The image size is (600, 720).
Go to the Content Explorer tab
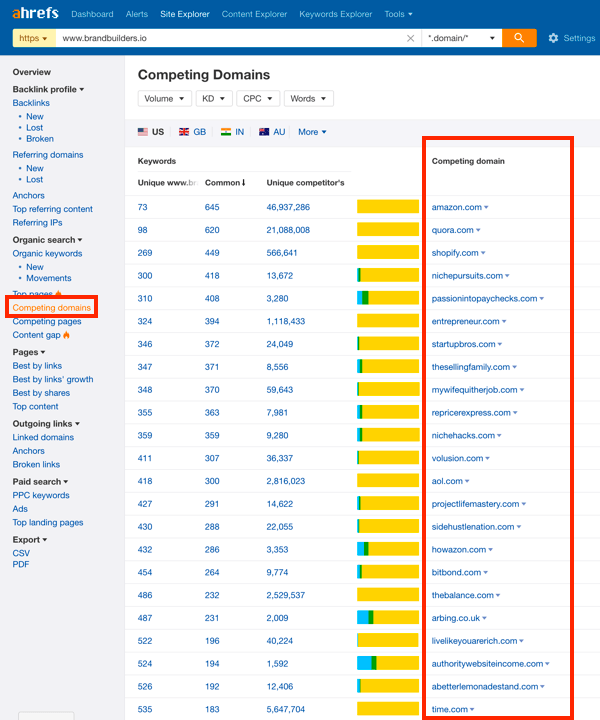[x=253, y=14]
